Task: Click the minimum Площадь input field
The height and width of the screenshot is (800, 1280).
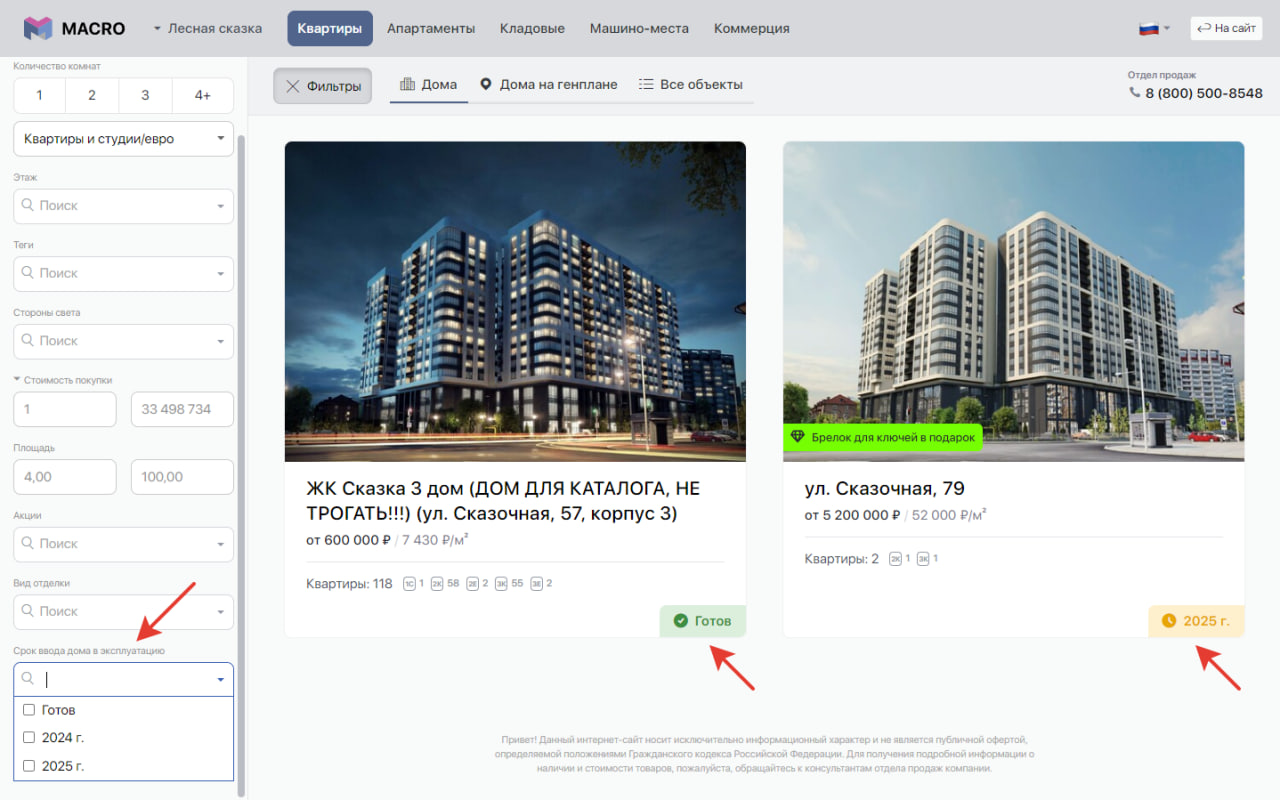Action: pos(65,477)
